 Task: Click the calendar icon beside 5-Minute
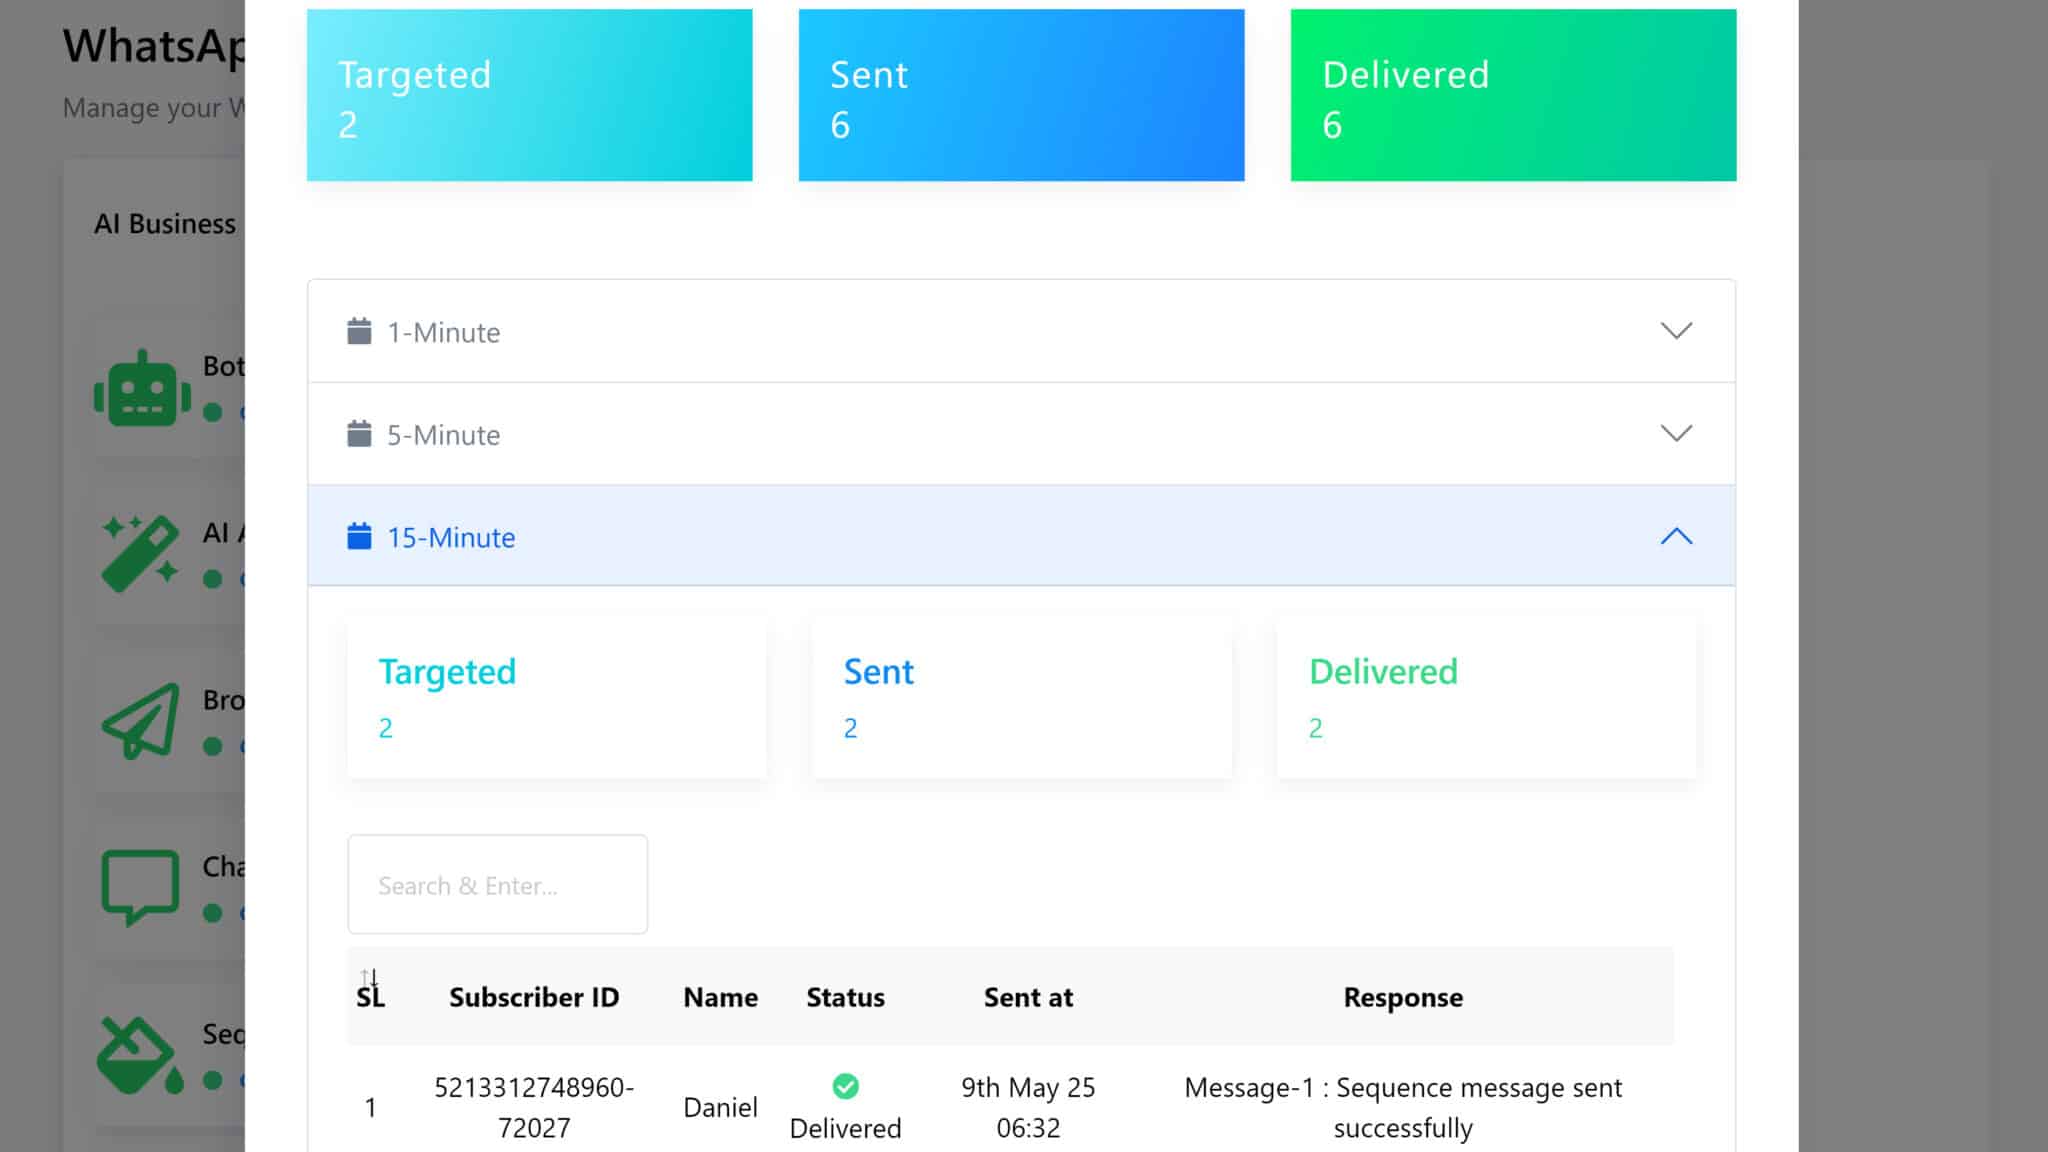(359, 434)
